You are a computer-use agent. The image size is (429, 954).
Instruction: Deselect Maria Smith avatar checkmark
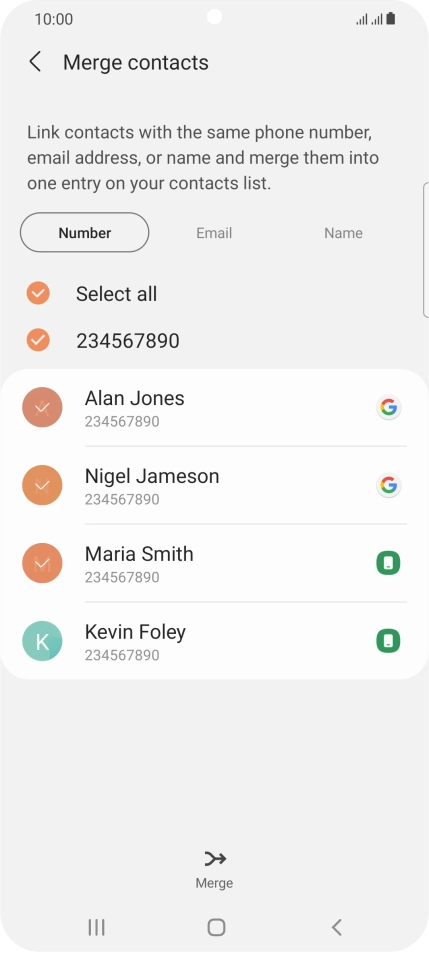[42, 563]
